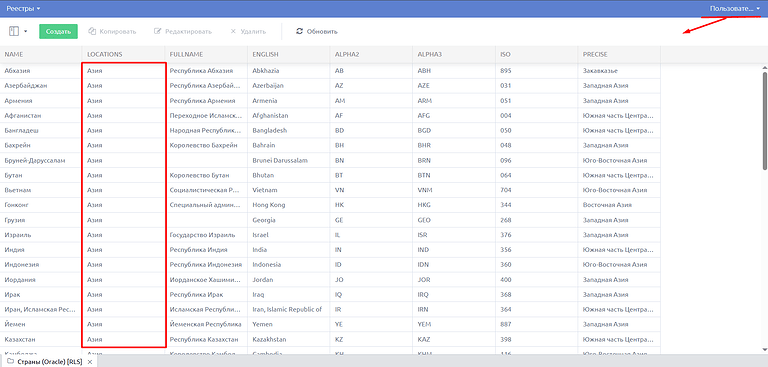The width and height of the screenshot is (768, 367).
Task: Click the AZ alpha2 code cell
Action: (371, 85)
